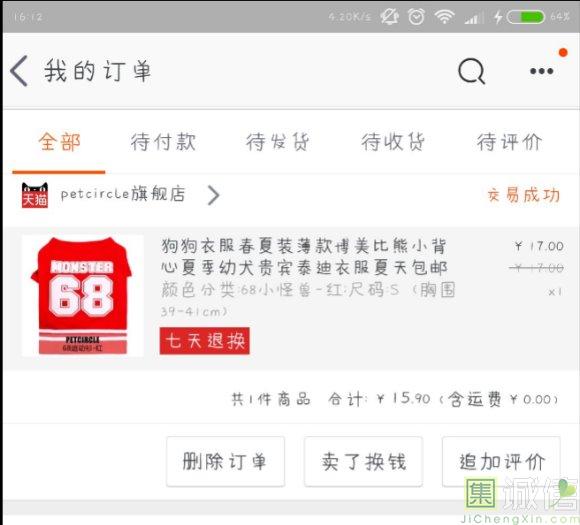Screen dimensions: 580x525
Task: Switch to 待付款 tab
Action: pos(163,142)
